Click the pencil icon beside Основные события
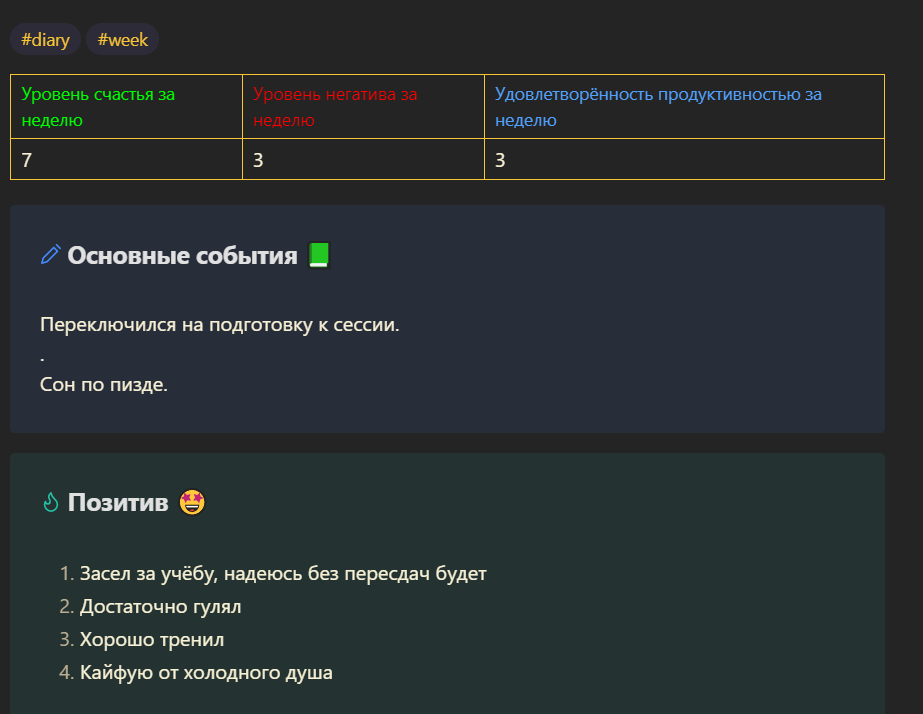This screenshot has width=923, height=714. tap(51, 255)
